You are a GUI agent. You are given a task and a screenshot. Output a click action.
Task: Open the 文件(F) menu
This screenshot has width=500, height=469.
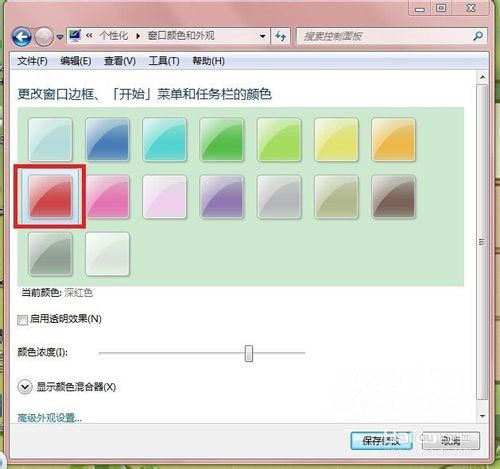click(32, 61)
